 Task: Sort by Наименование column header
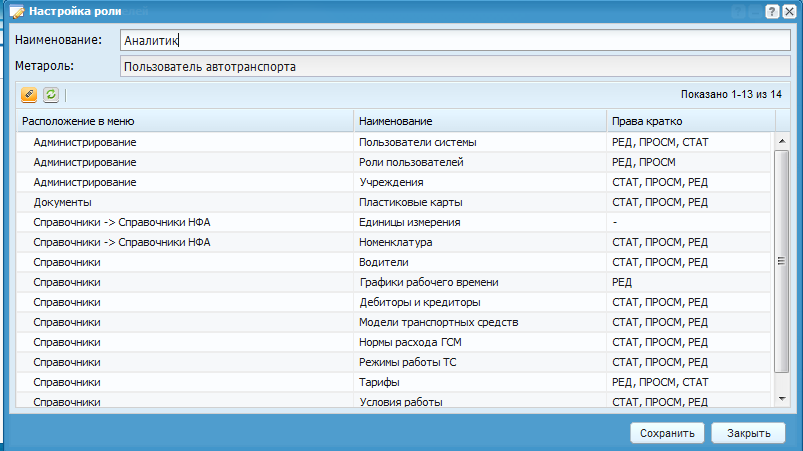coord(480,121)
